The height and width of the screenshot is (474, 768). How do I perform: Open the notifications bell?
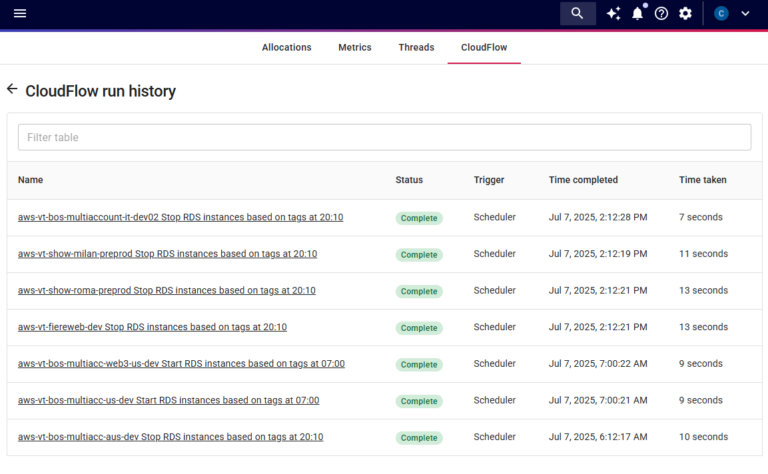tap(637, 13)
